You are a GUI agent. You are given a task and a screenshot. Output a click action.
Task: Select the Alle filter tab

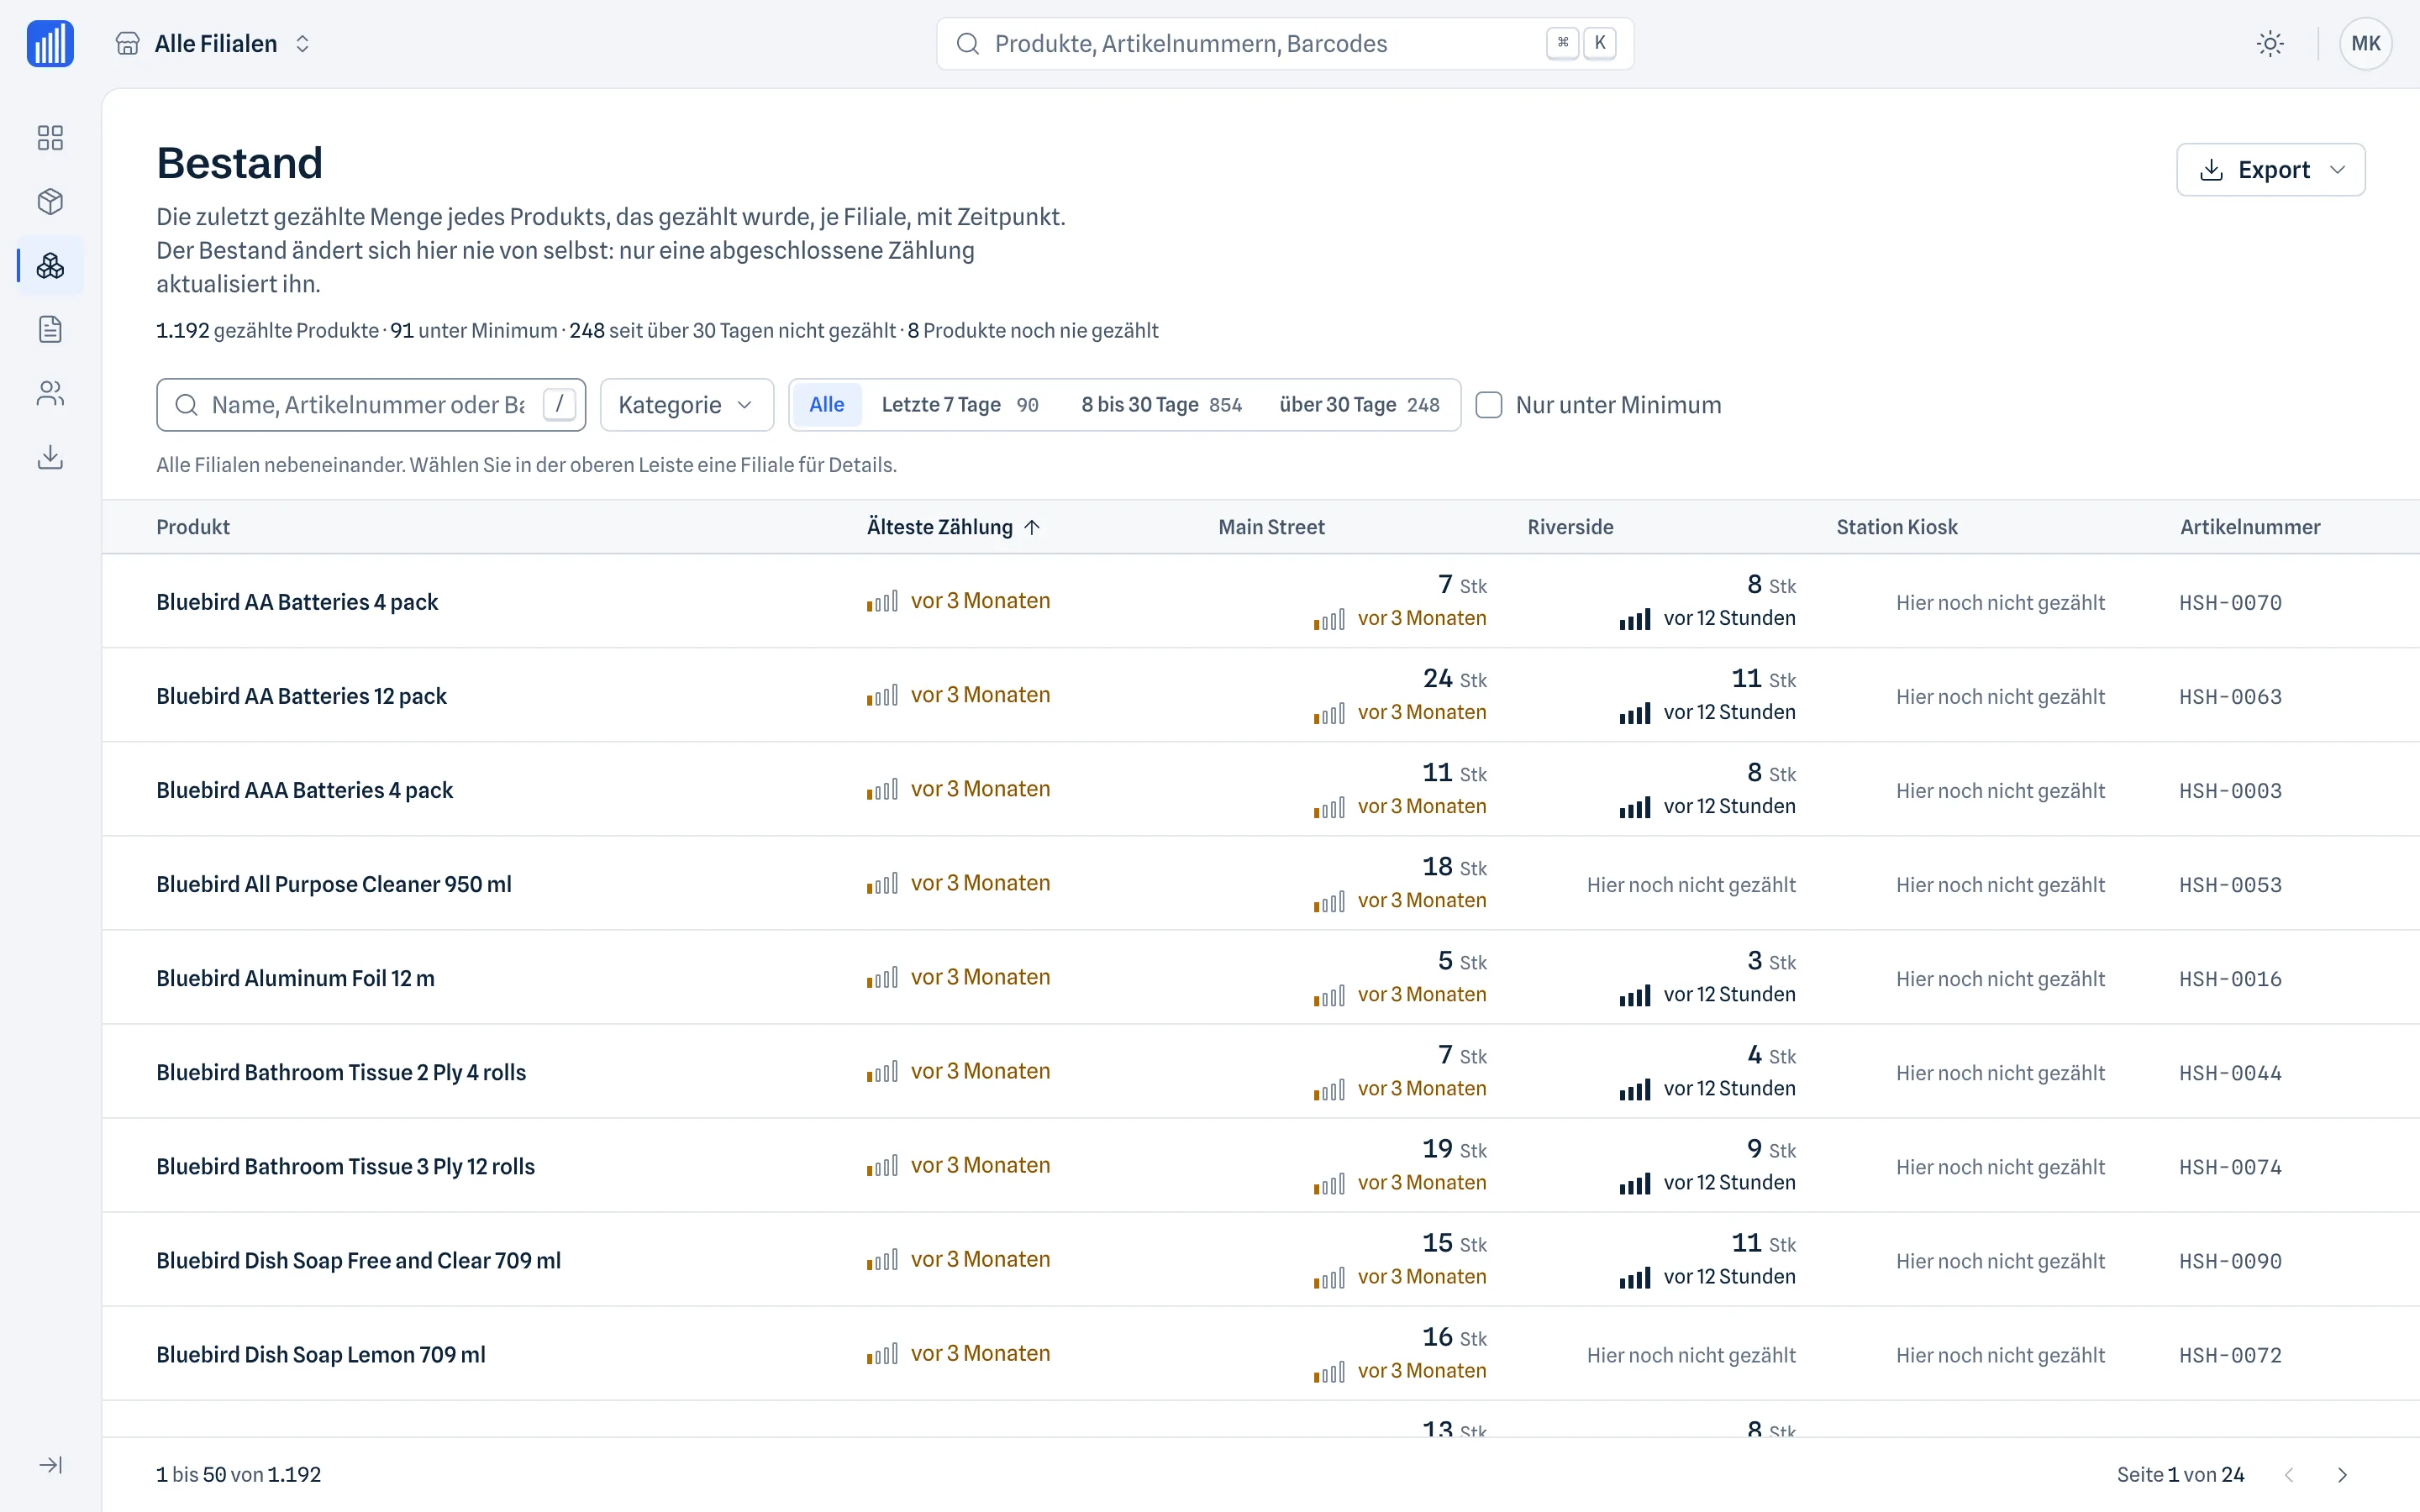coord(826,405)
